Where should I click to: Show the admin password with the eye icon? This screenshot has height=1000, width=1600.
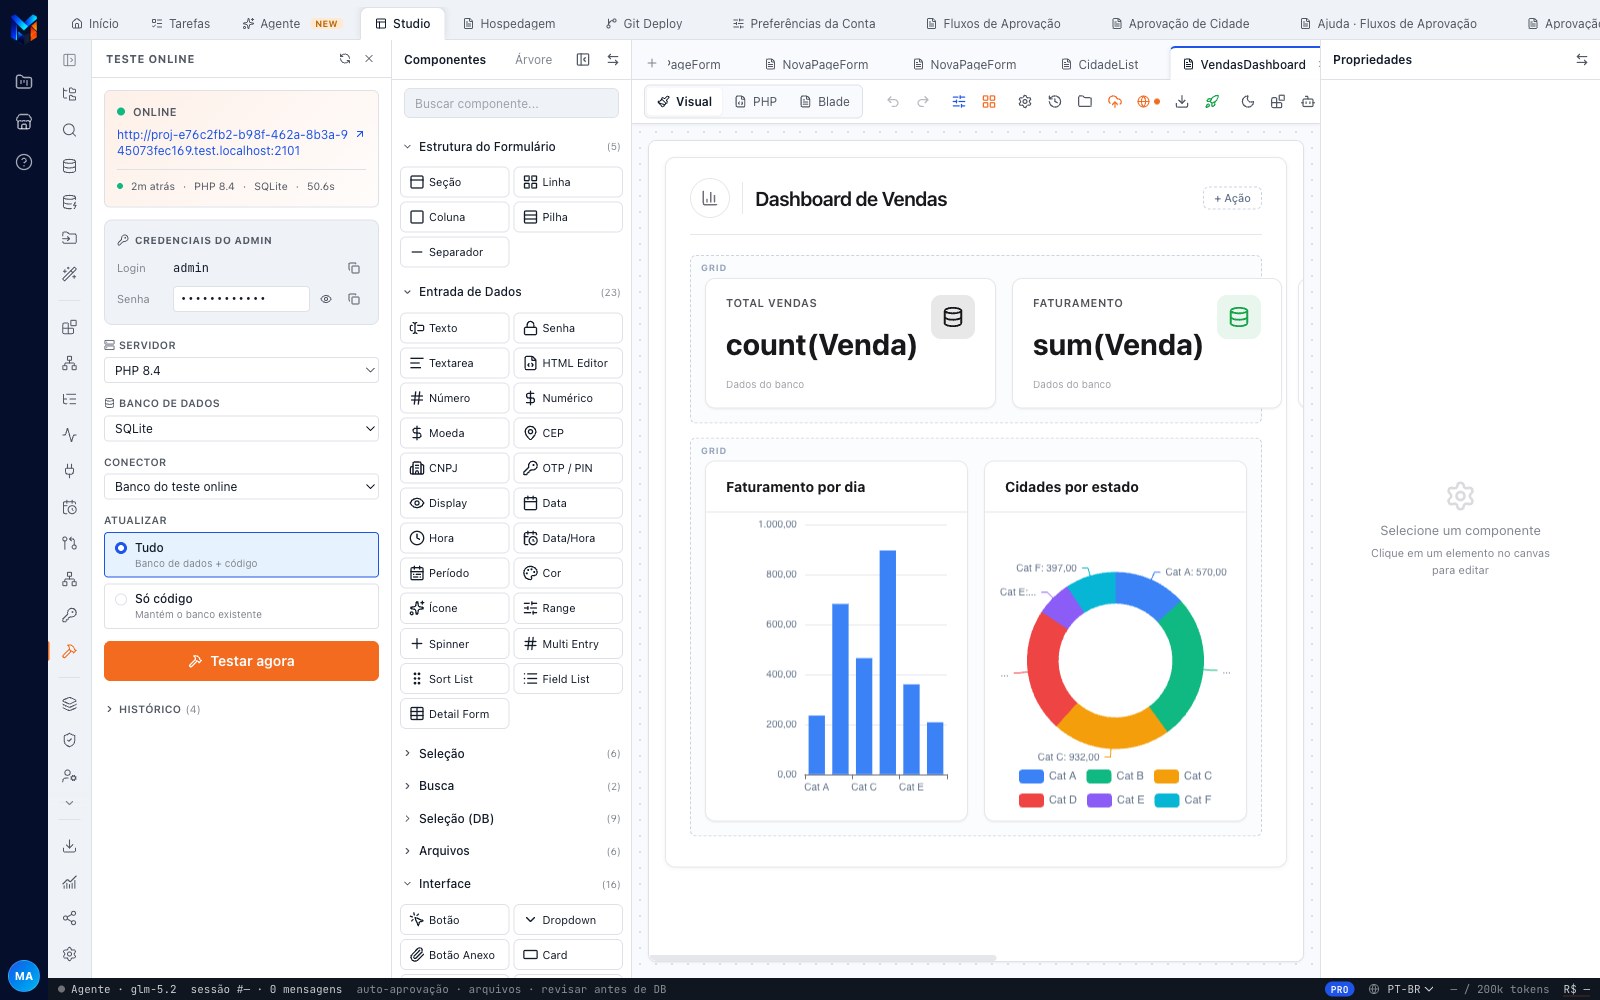point(326,299)
